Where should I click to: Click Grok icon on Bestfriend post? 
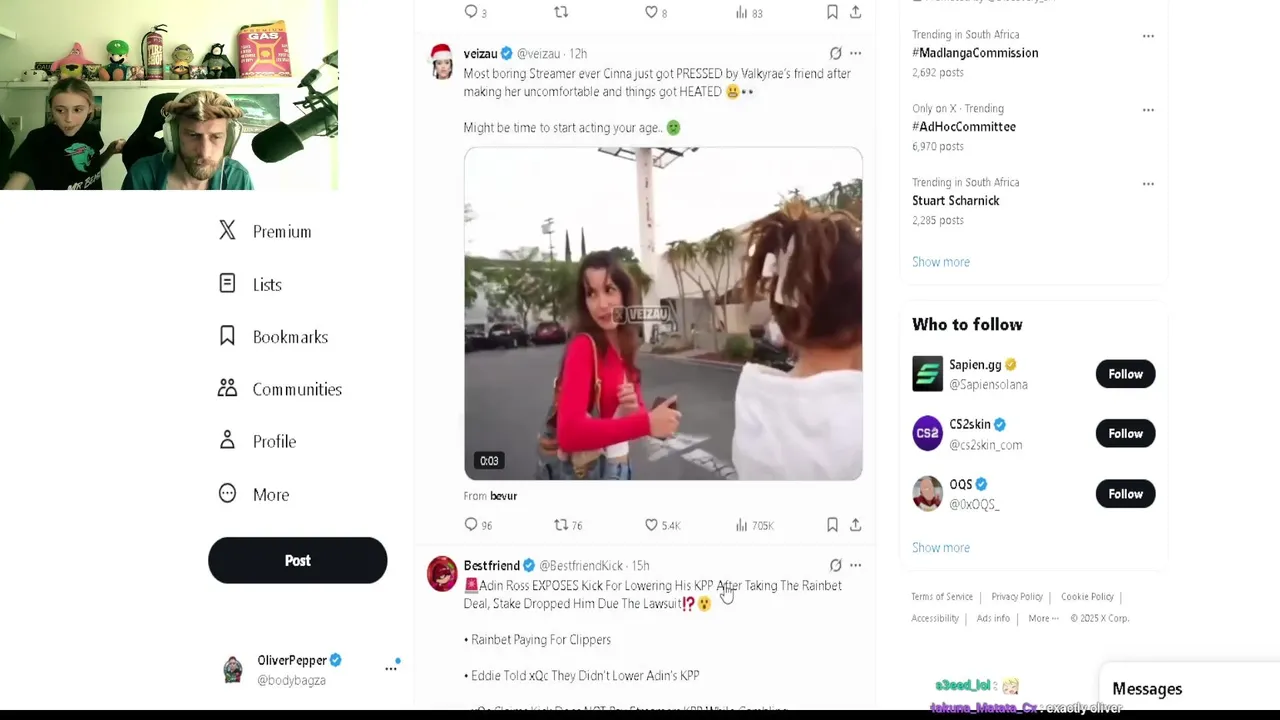(836, 565)
